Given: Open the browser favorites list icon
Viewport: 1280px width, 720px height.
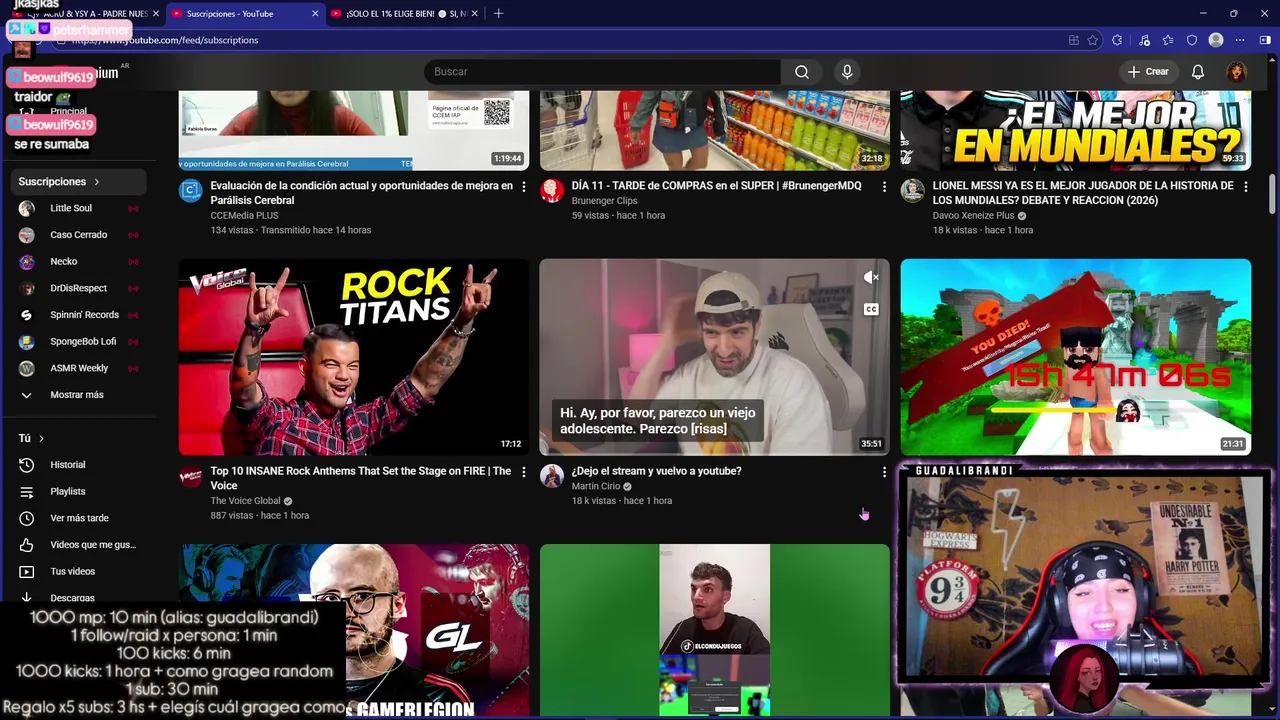Looking at the screenshot, I should [x=1167, y=40].
